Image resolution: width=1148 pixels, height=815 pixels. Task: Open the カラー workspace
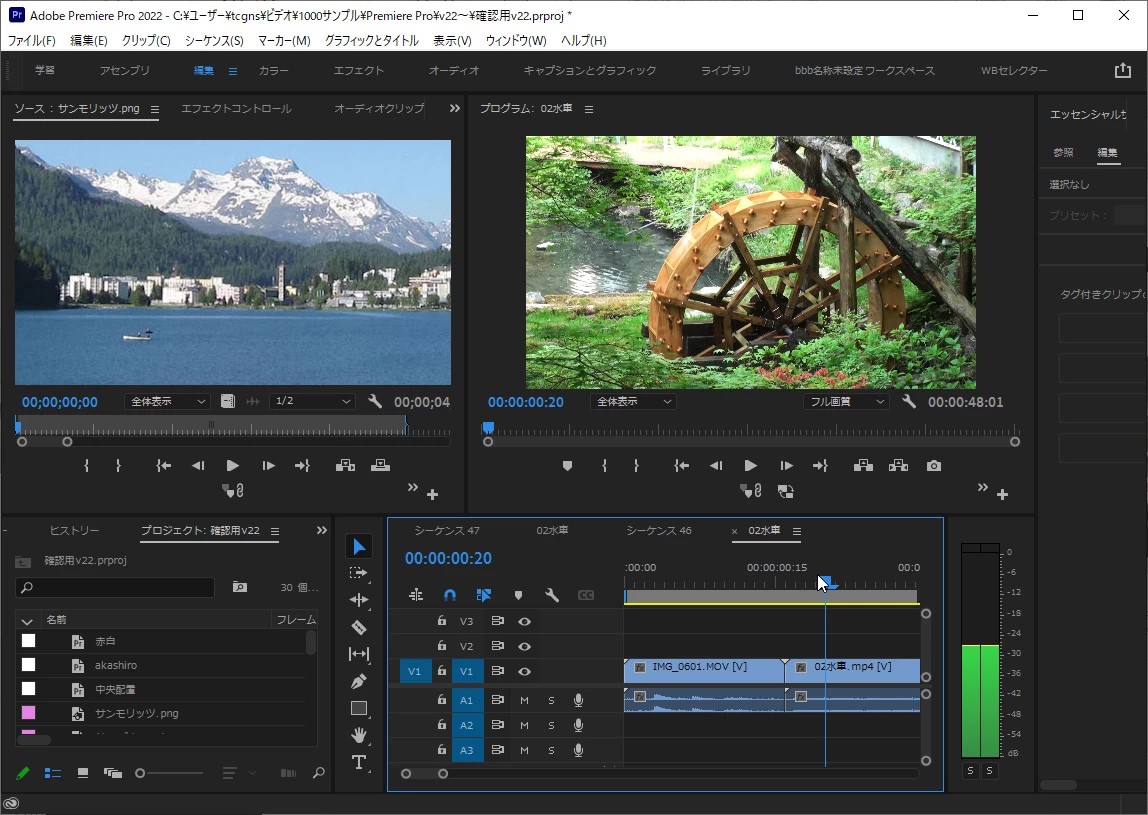(274, 71)
